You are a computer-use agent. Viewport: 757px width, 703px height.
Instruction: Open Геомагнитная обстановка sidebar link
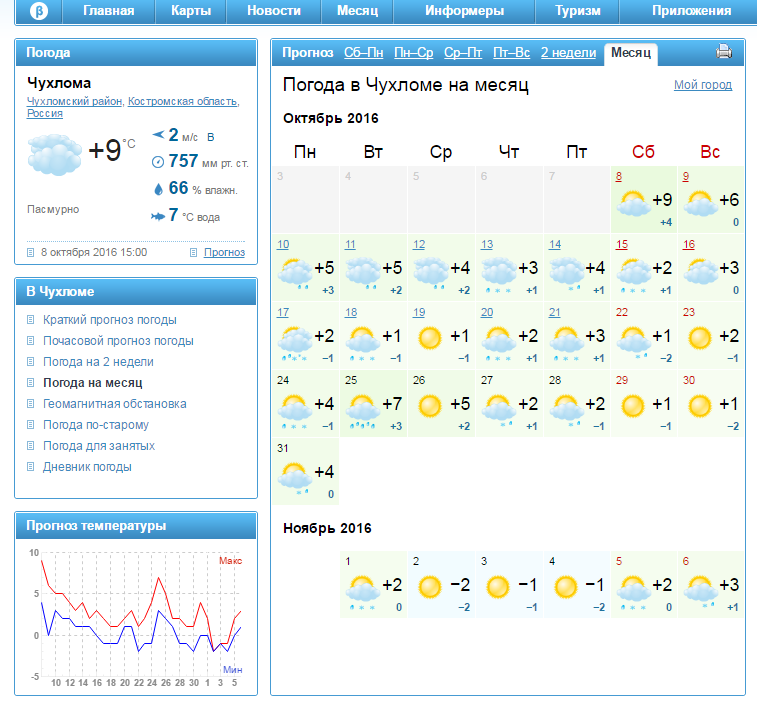[114, 404]
